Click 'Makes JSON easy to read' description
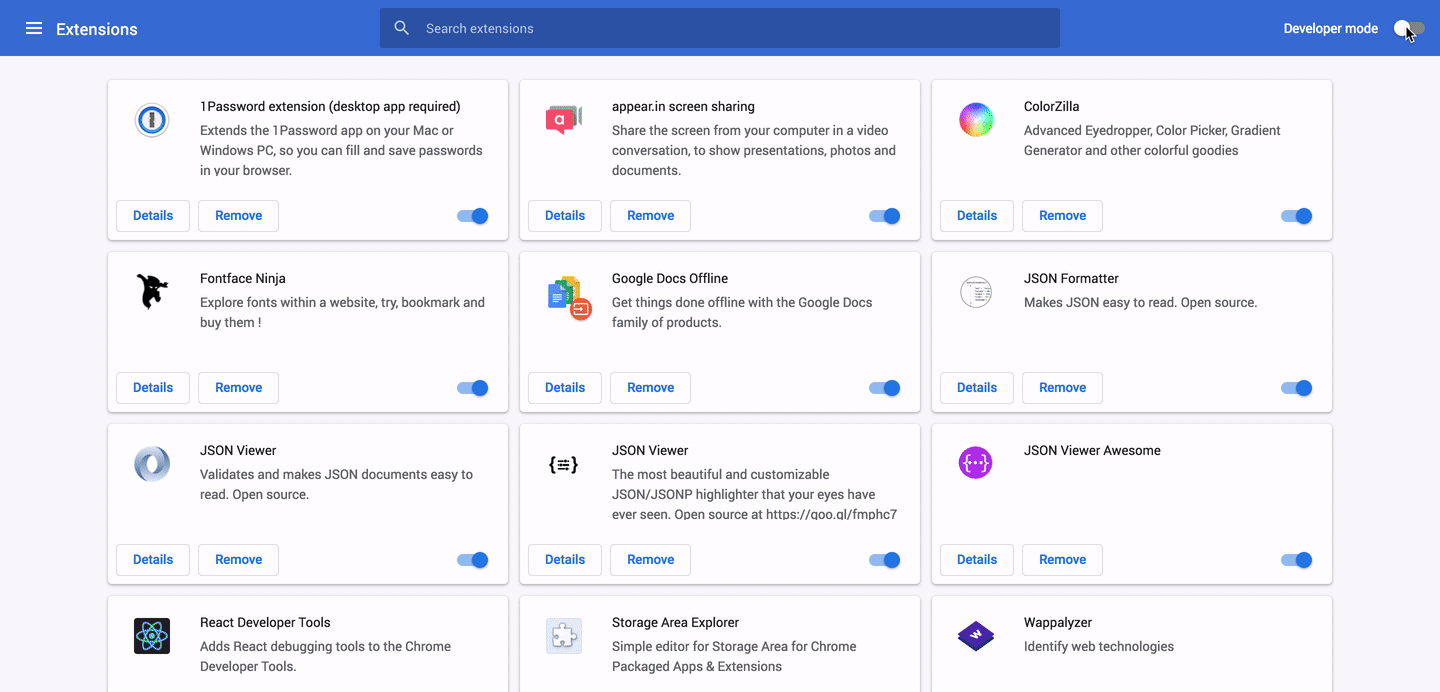 tap(1141, 302)
